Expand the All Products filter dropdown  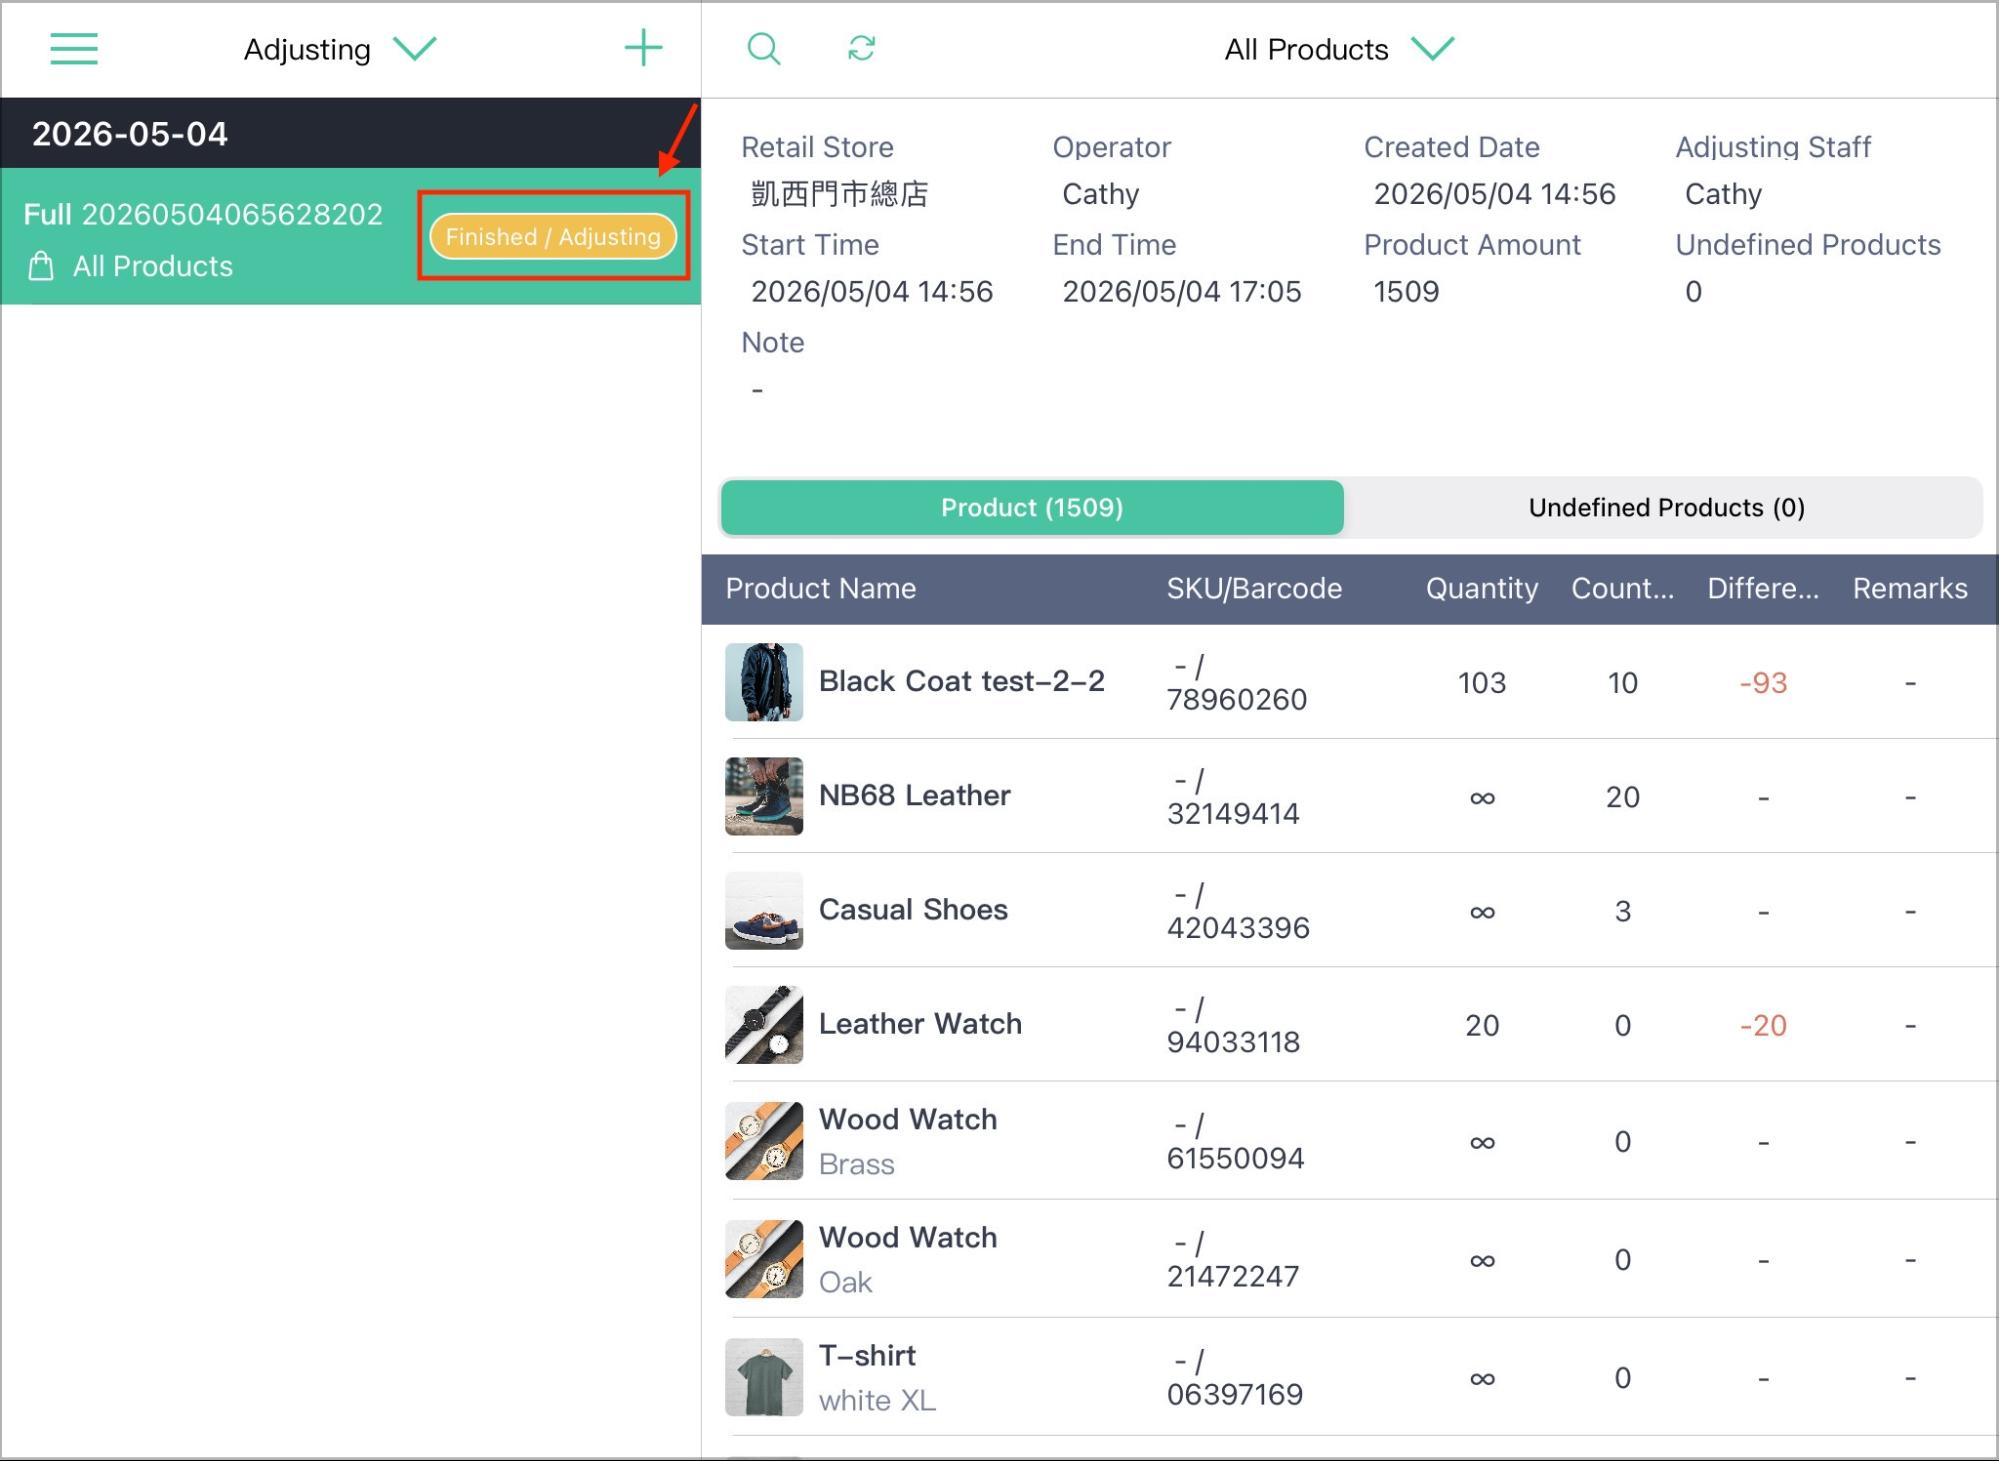[x=1339, y=49]
